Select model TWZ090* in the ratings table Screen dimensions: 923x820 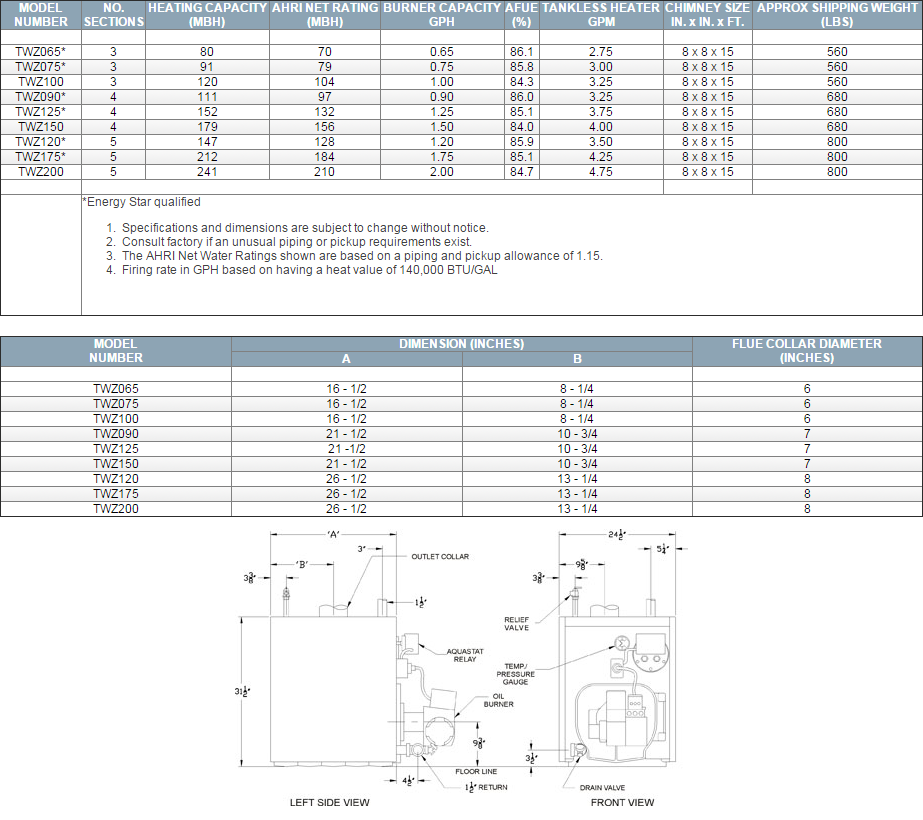pos(41,97)
